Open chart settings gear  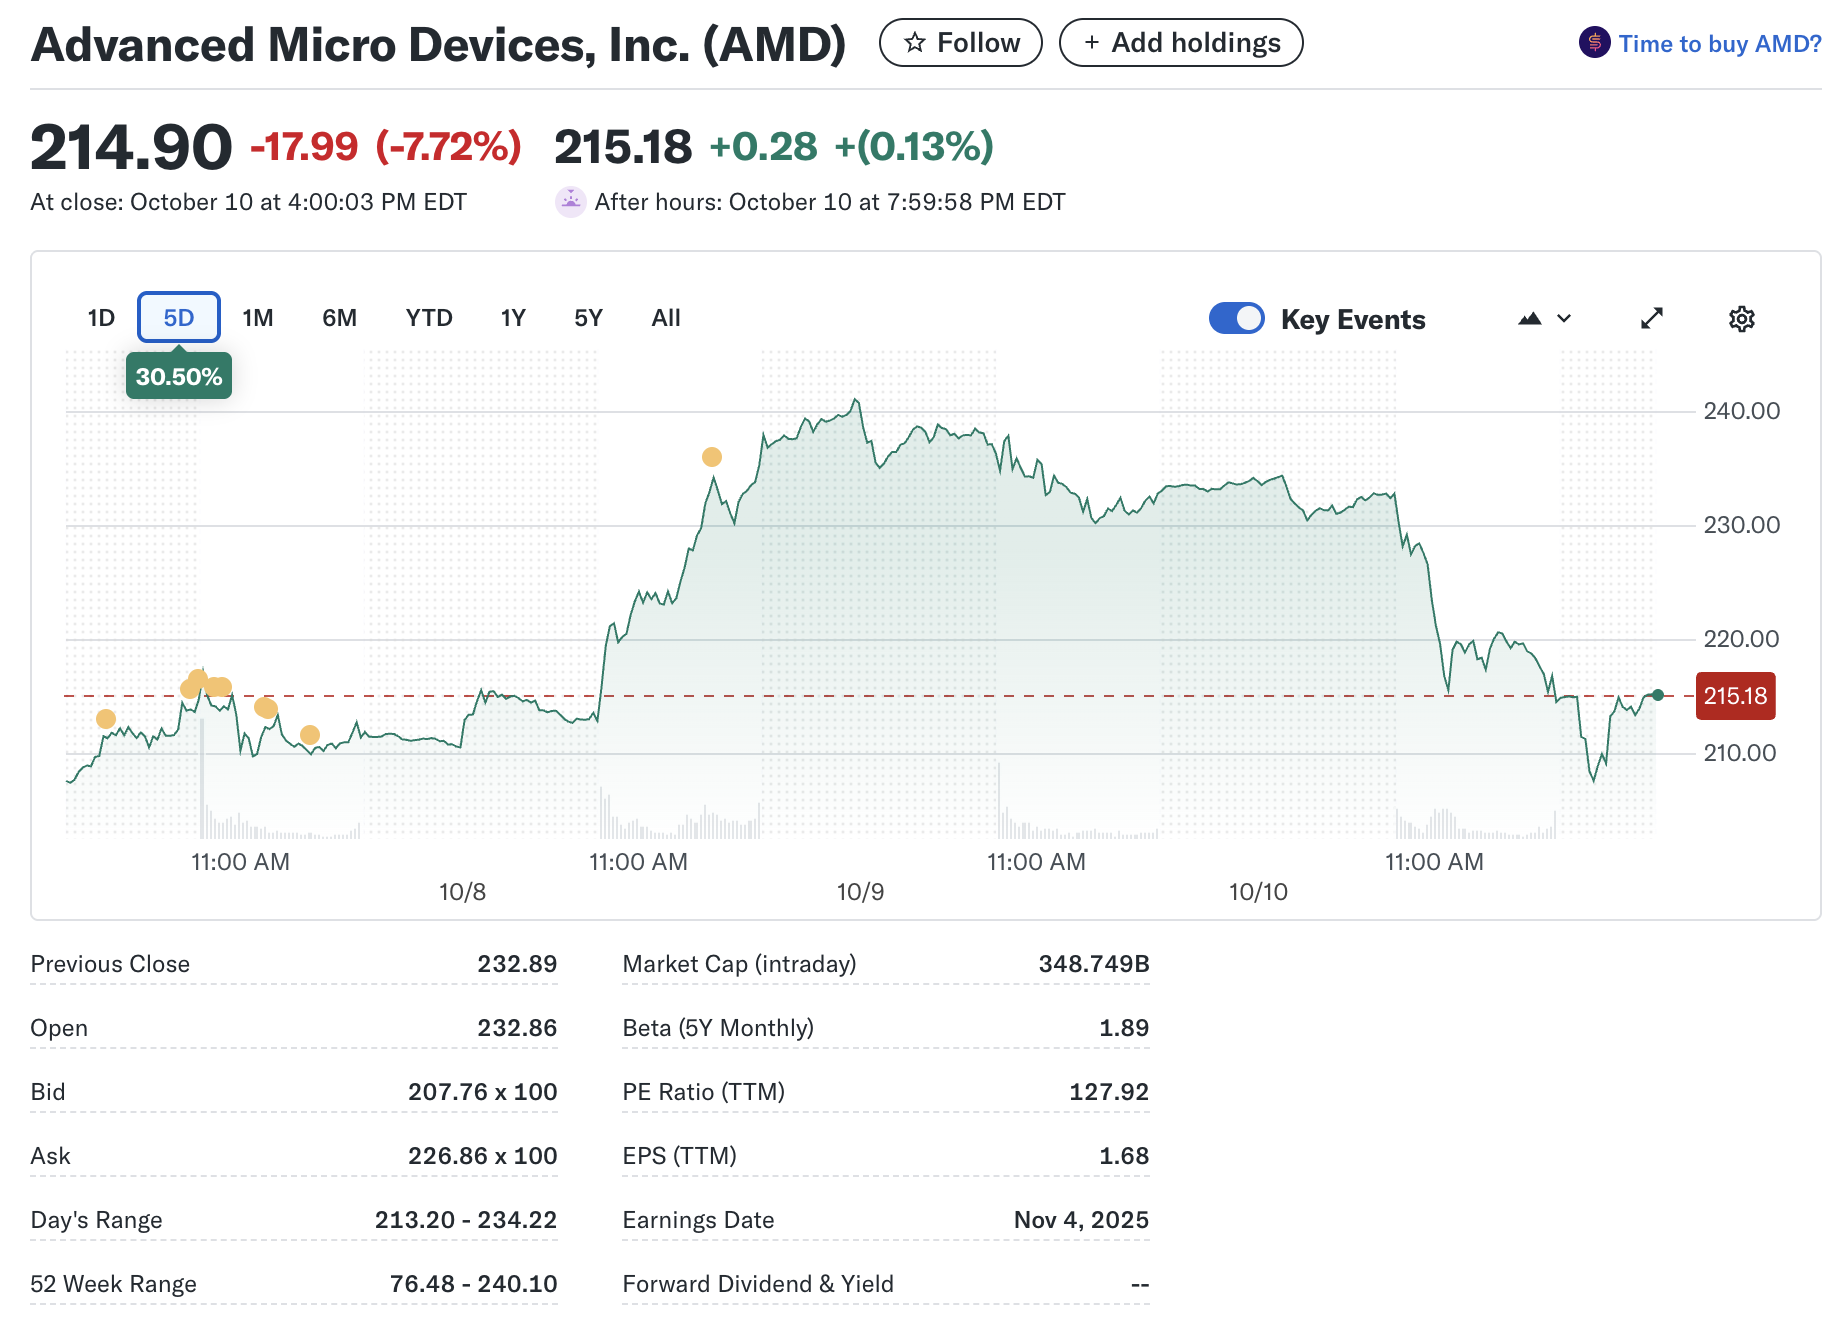point(1742,319)
